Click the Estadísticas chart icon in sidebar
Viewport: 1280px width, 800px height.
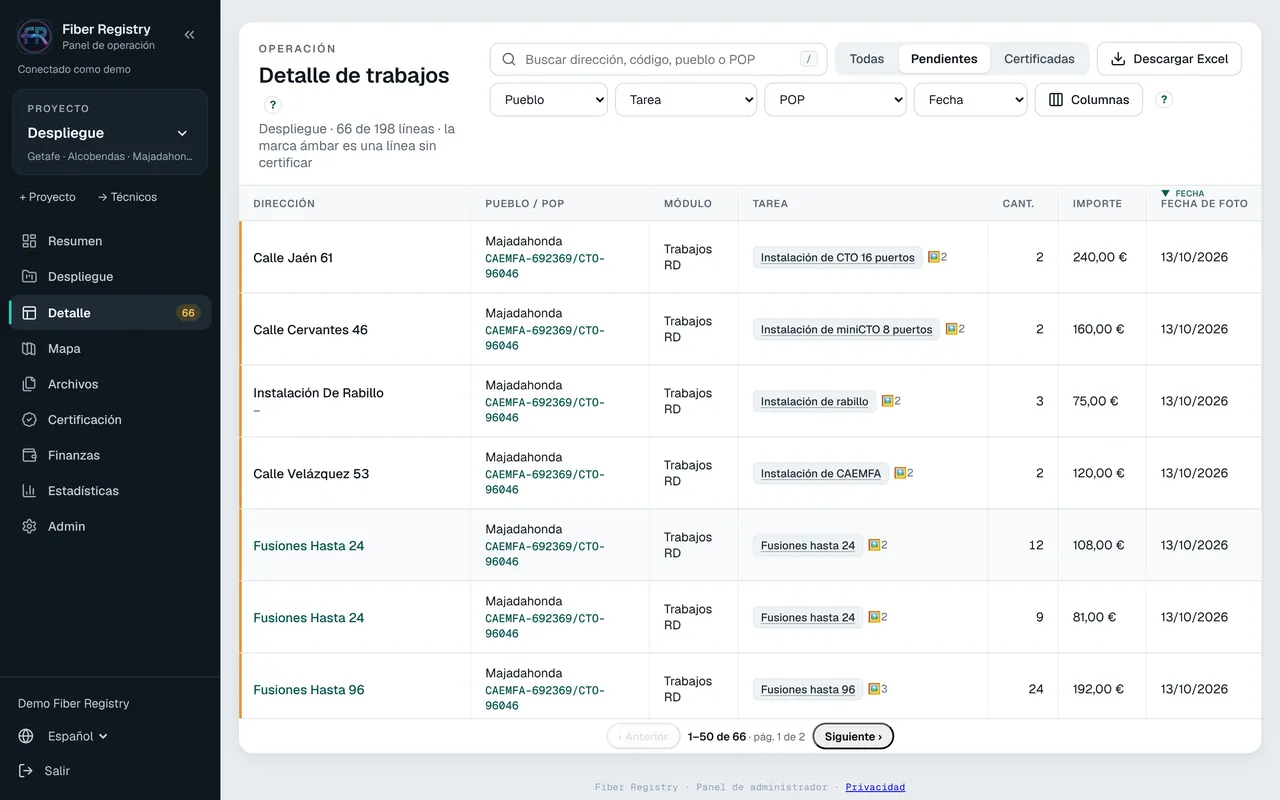click(29, 491)
